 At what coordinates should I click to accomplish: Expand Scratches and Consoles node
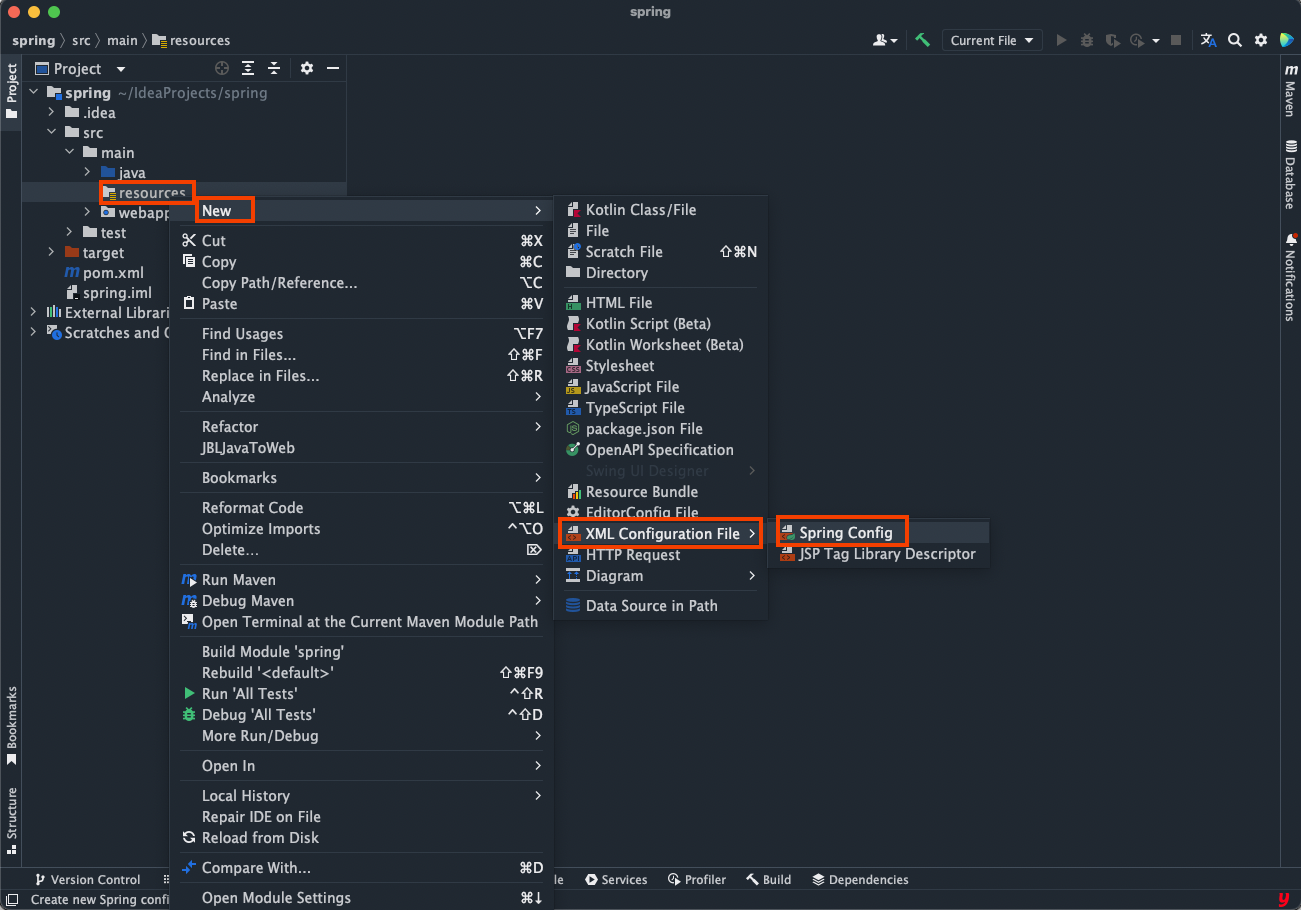point(33,332)
